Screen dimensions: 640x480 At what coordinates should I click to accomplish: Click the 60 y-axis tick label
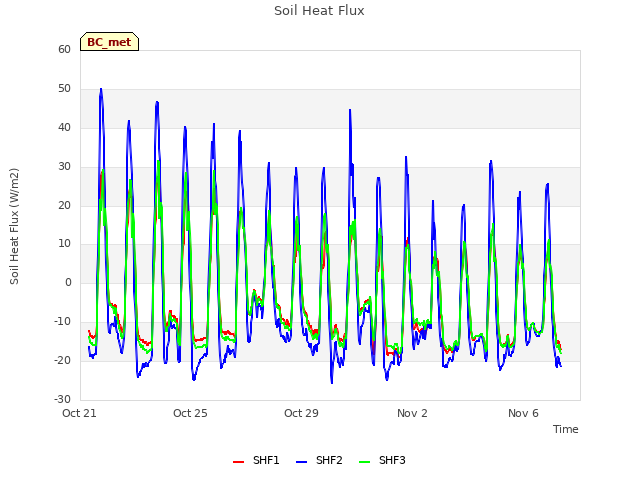[64, 49]
